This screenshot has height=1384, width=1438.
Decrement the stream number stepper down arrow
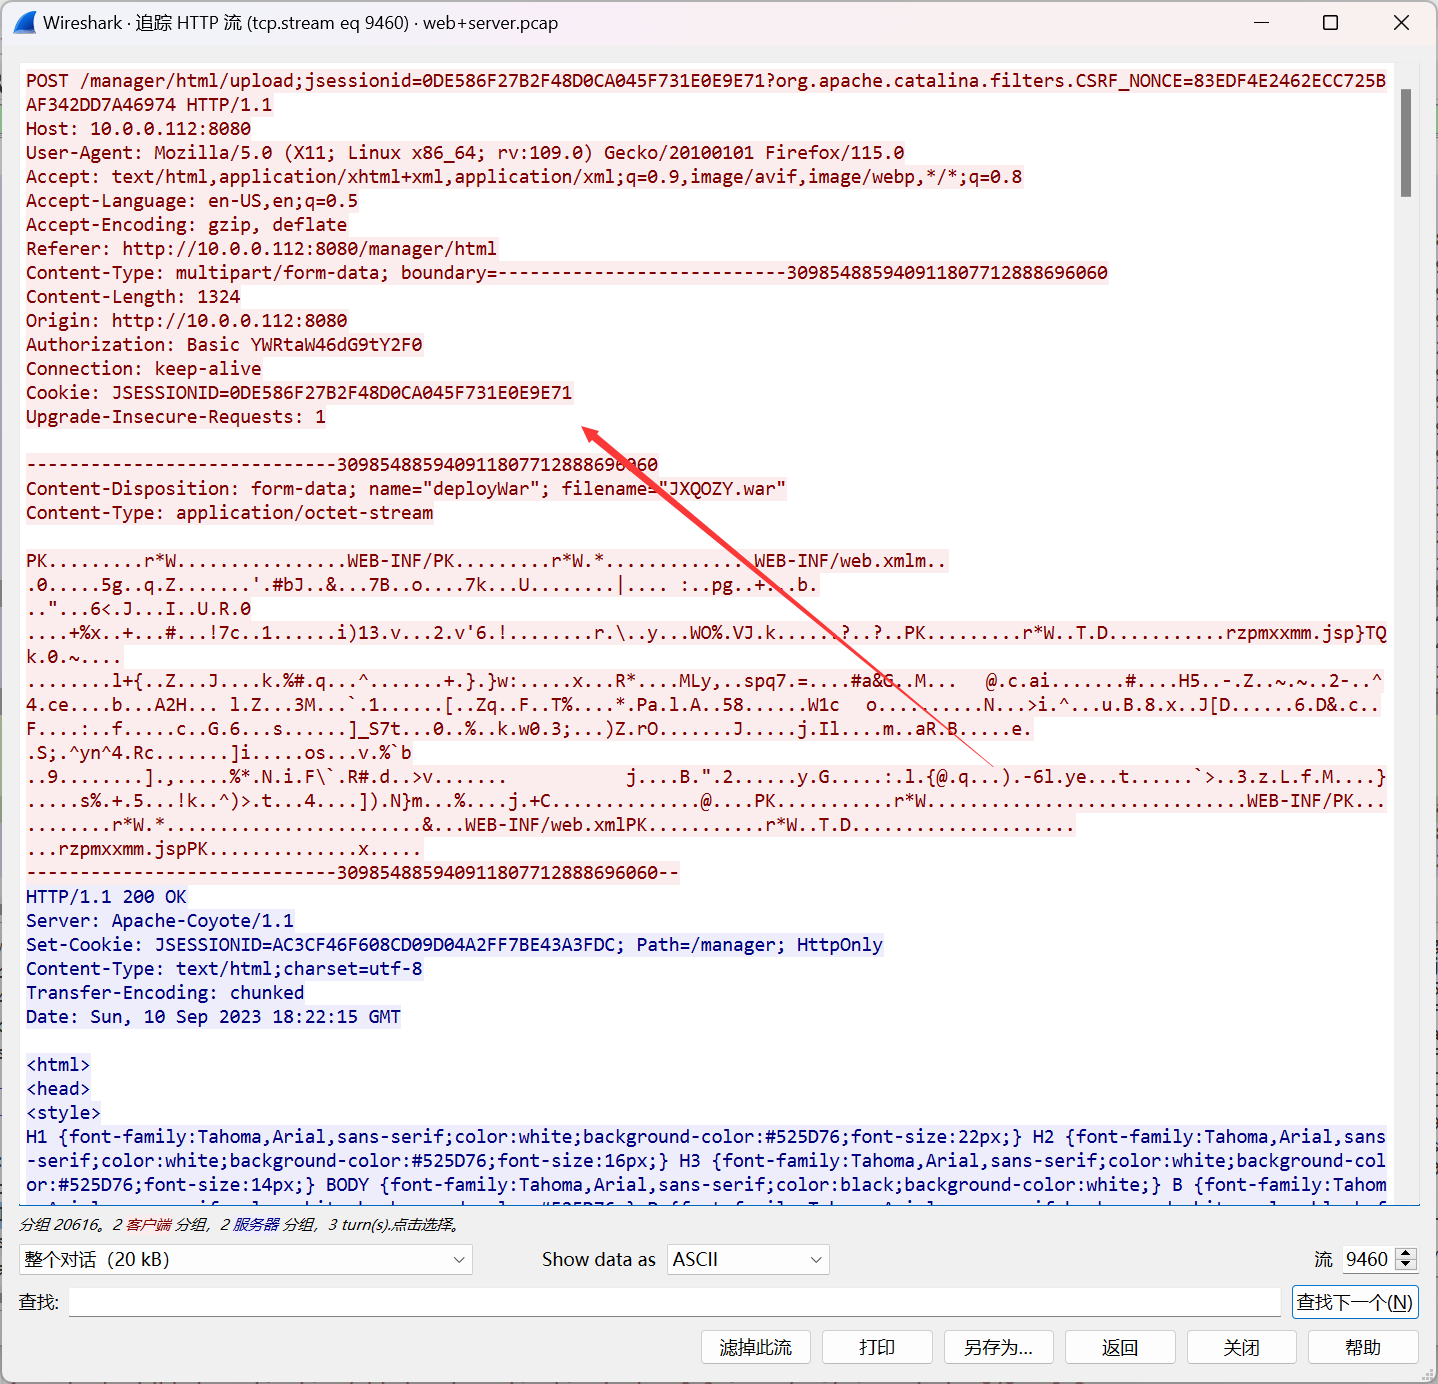[1406, 1265]
